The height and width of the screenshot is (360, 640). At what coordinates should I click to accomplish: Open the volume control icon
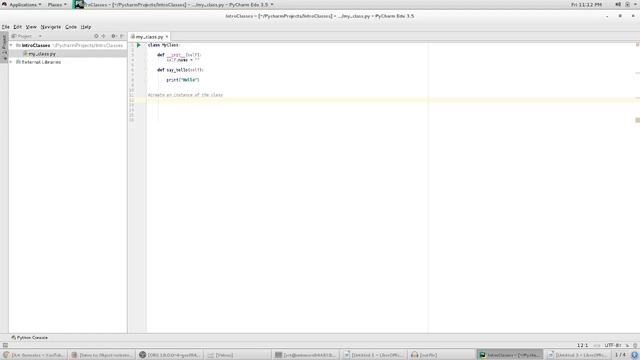tap(618, 4)
